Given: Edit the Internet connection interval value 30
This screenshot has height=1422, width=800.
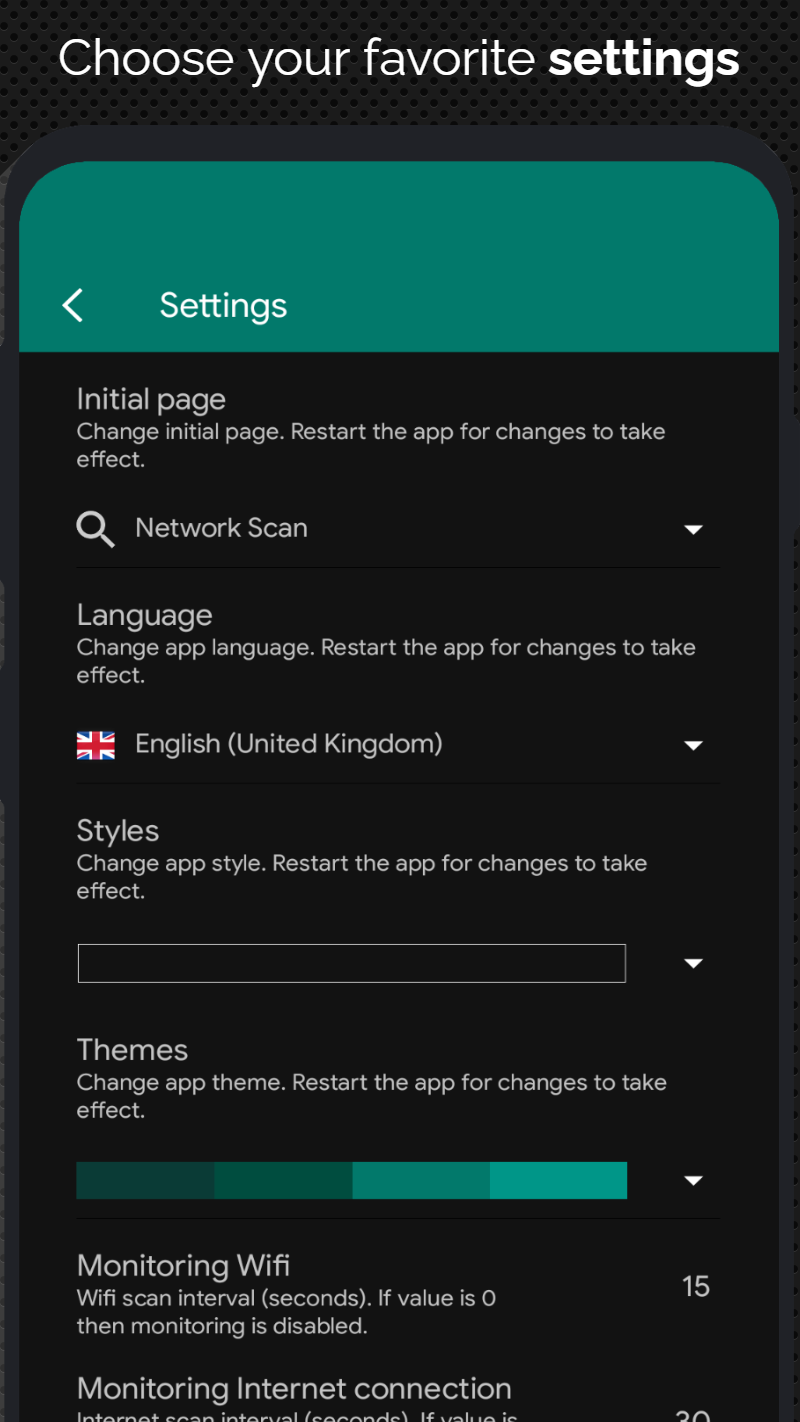Looking at the screenshot, I should [692, 1412].
